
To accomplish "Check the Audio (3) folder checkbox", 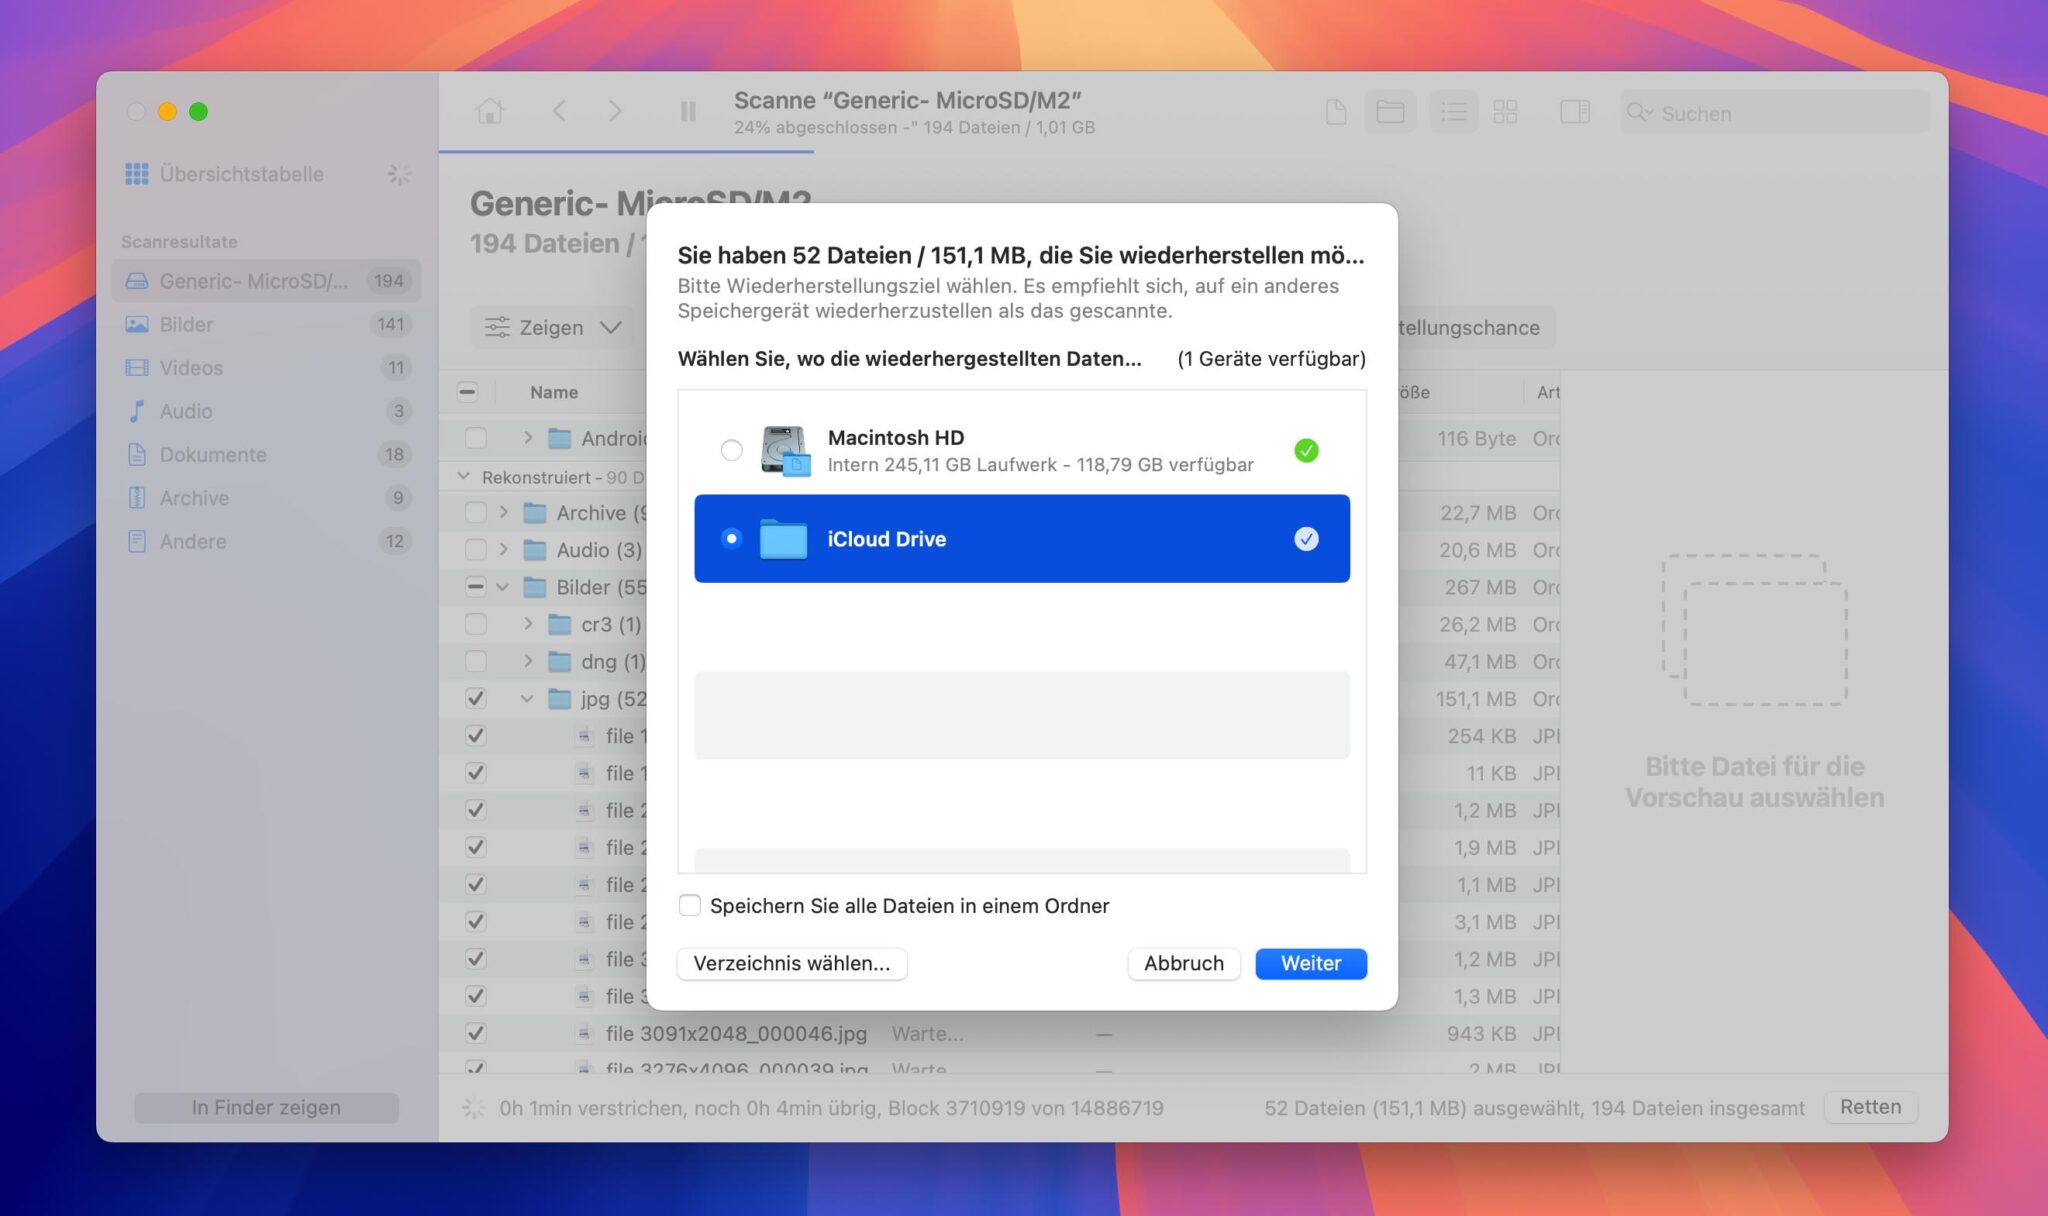I will coord(476,550).
